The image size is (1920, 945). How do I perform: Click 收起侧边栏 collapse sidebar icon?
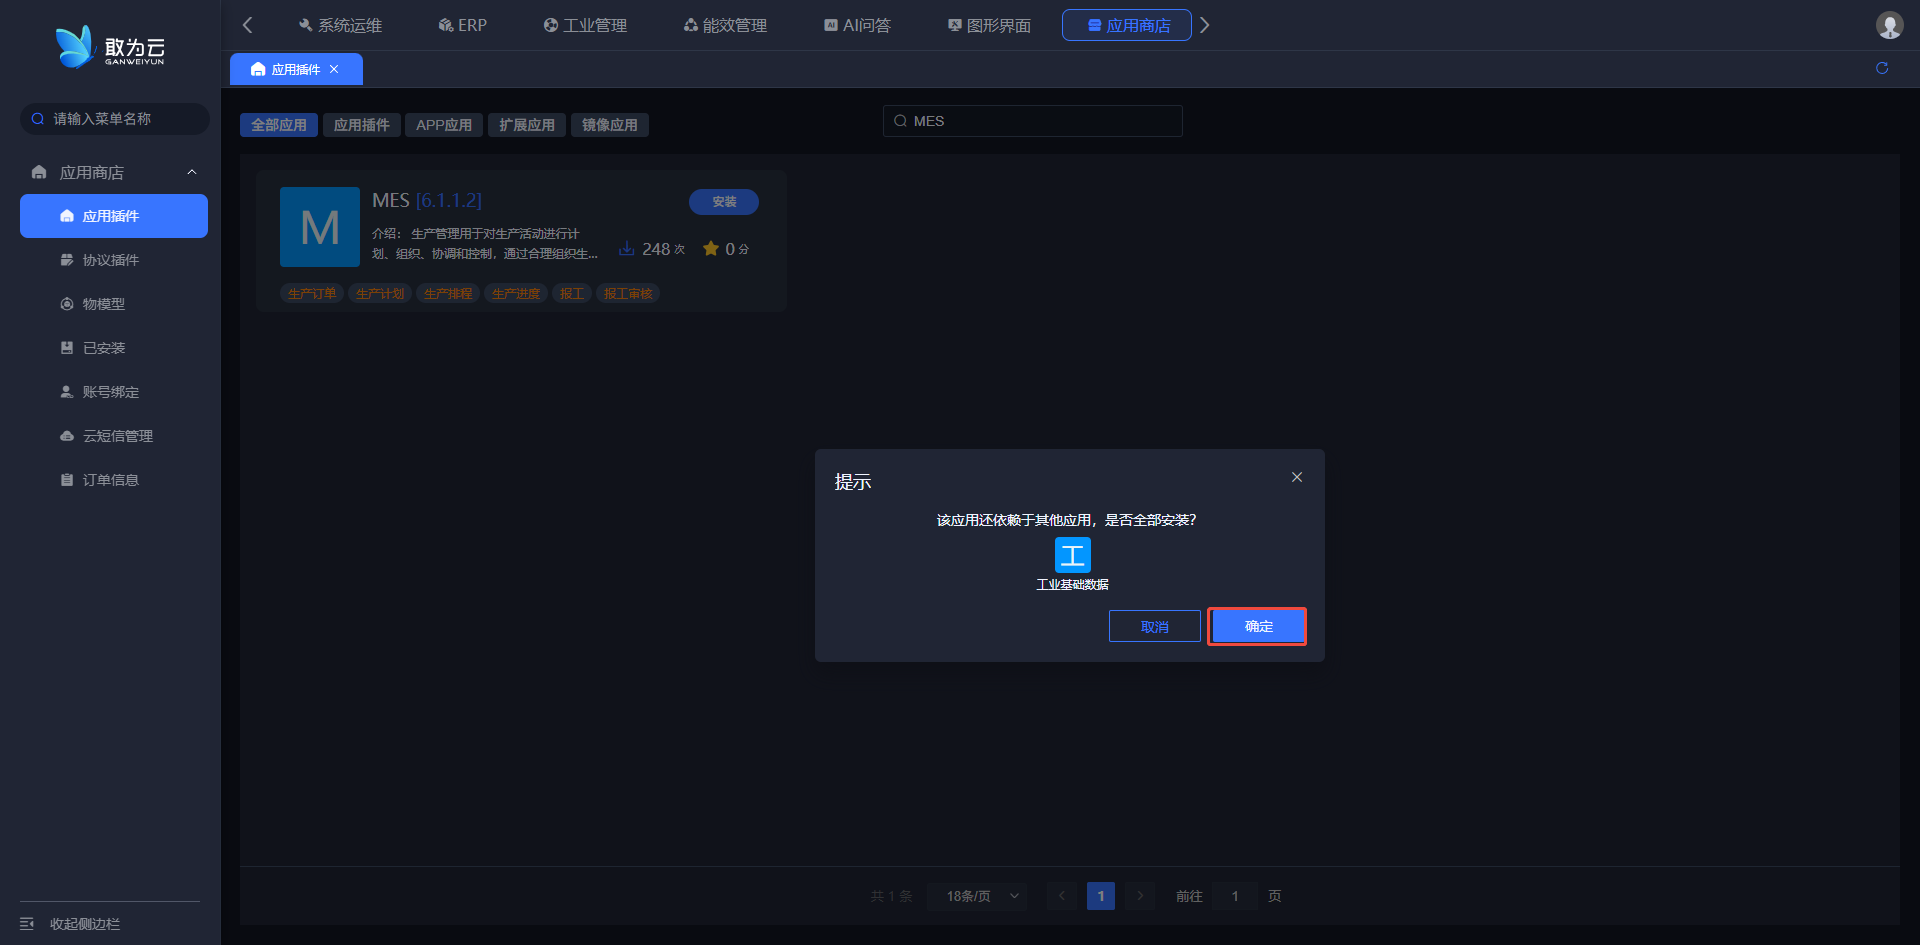pyautogui.click(x=27, y=924)
